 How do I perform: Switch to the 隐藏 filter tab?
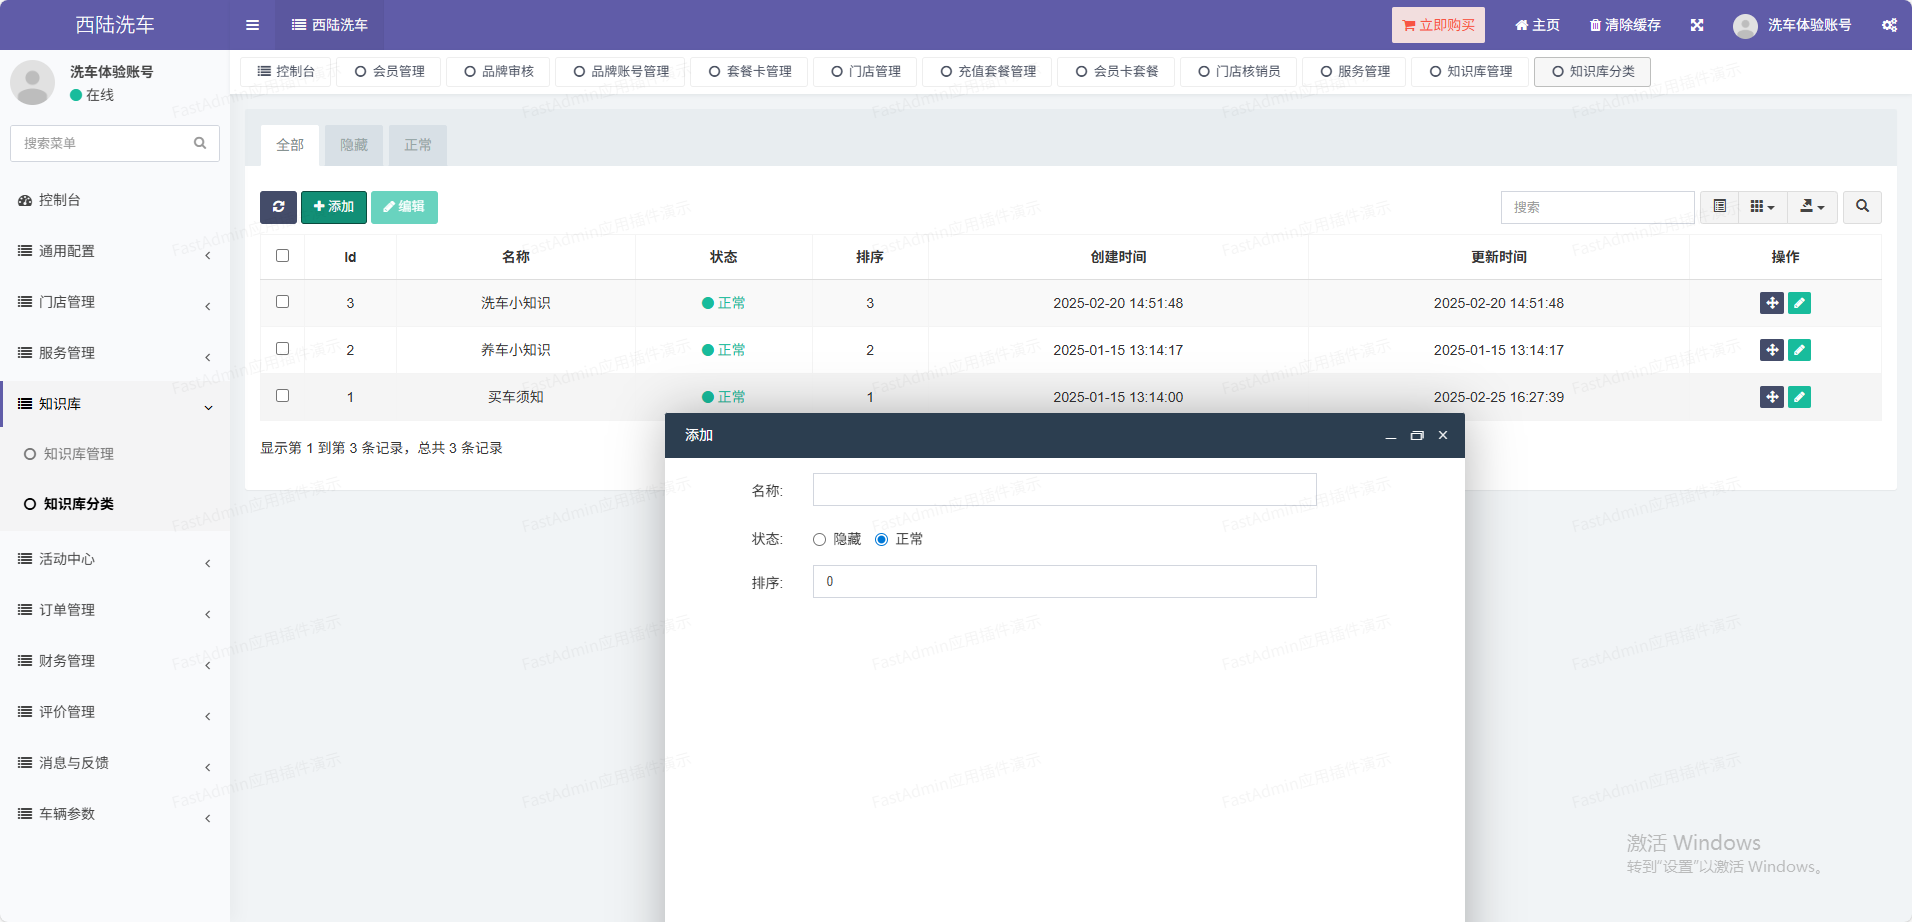(354, 146)
